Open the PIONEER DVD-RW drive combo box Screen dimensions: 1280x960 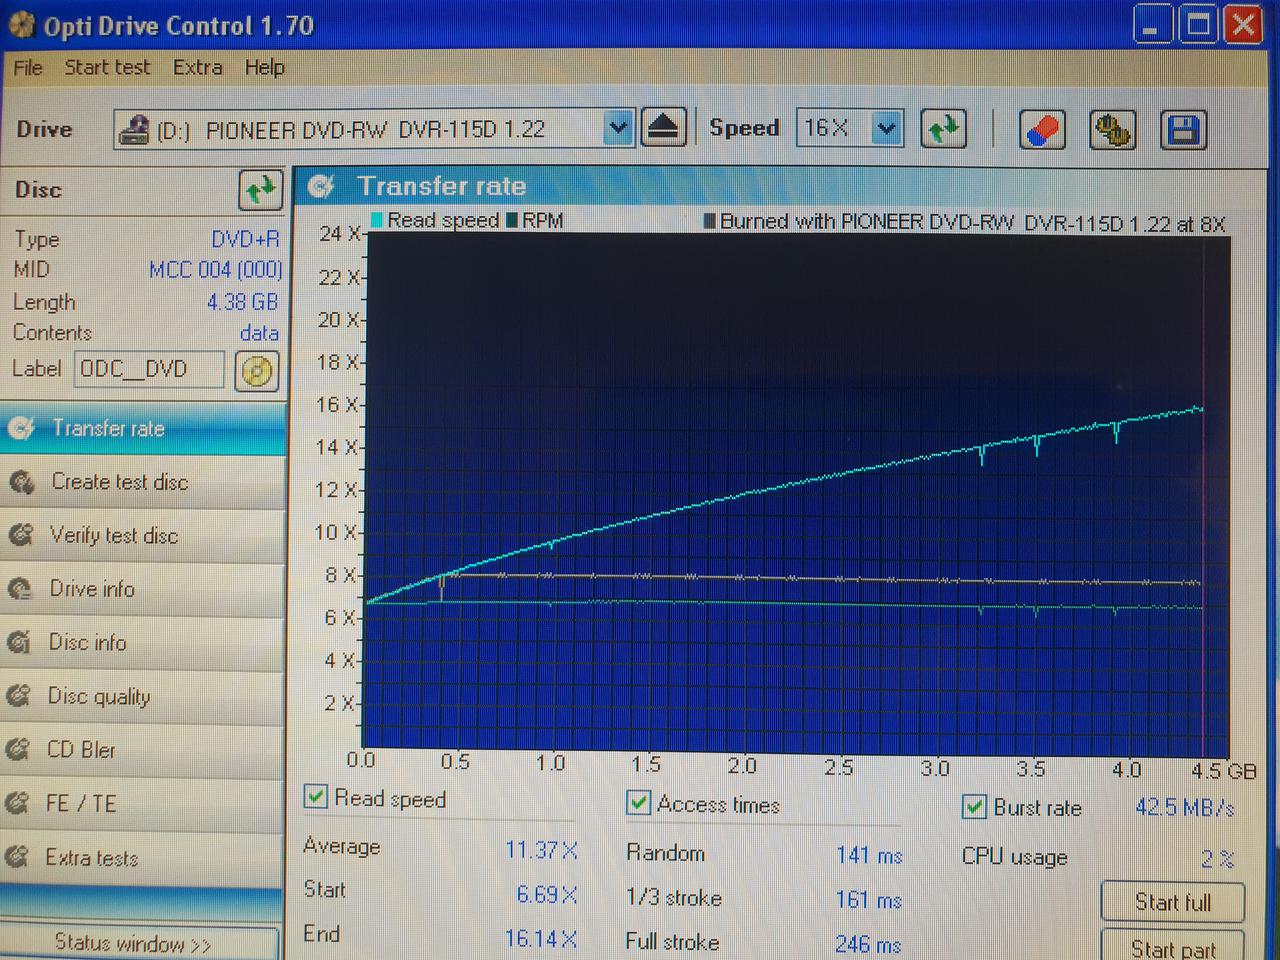click(374, 129)
